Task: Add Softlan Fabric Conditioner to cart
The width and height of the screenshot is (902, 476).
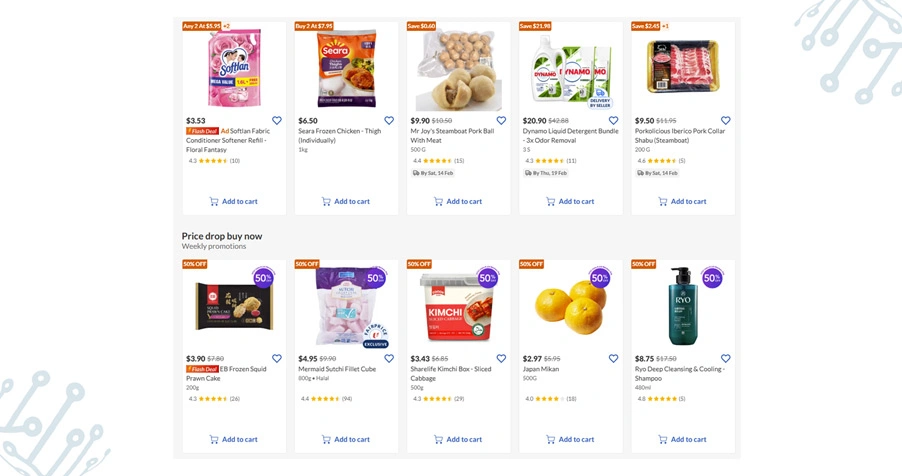Action: pos(234,201)
